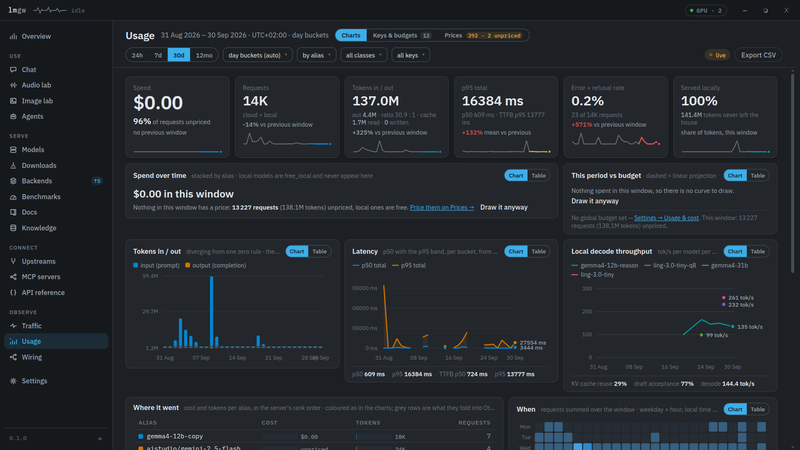Select the 12mo time range
This screenshot has width=800, height=450.
click(204, 55)
